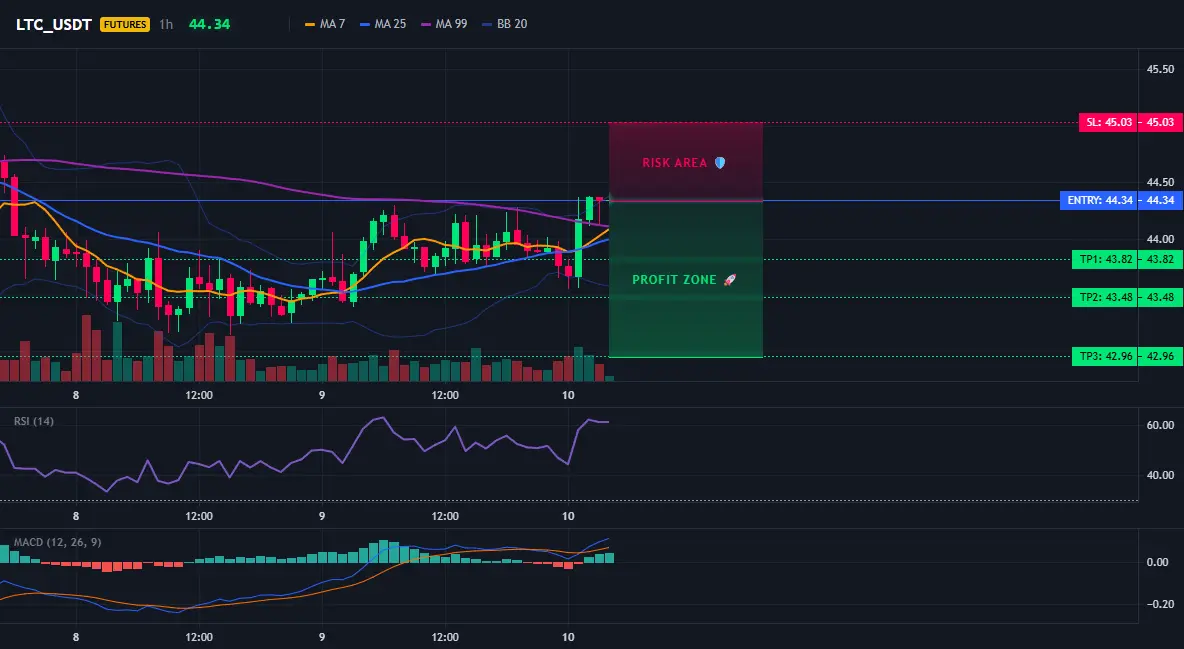
Task: Click the 44.00 price axis value
Action: pyautogui.click(x=1160, y=239)
